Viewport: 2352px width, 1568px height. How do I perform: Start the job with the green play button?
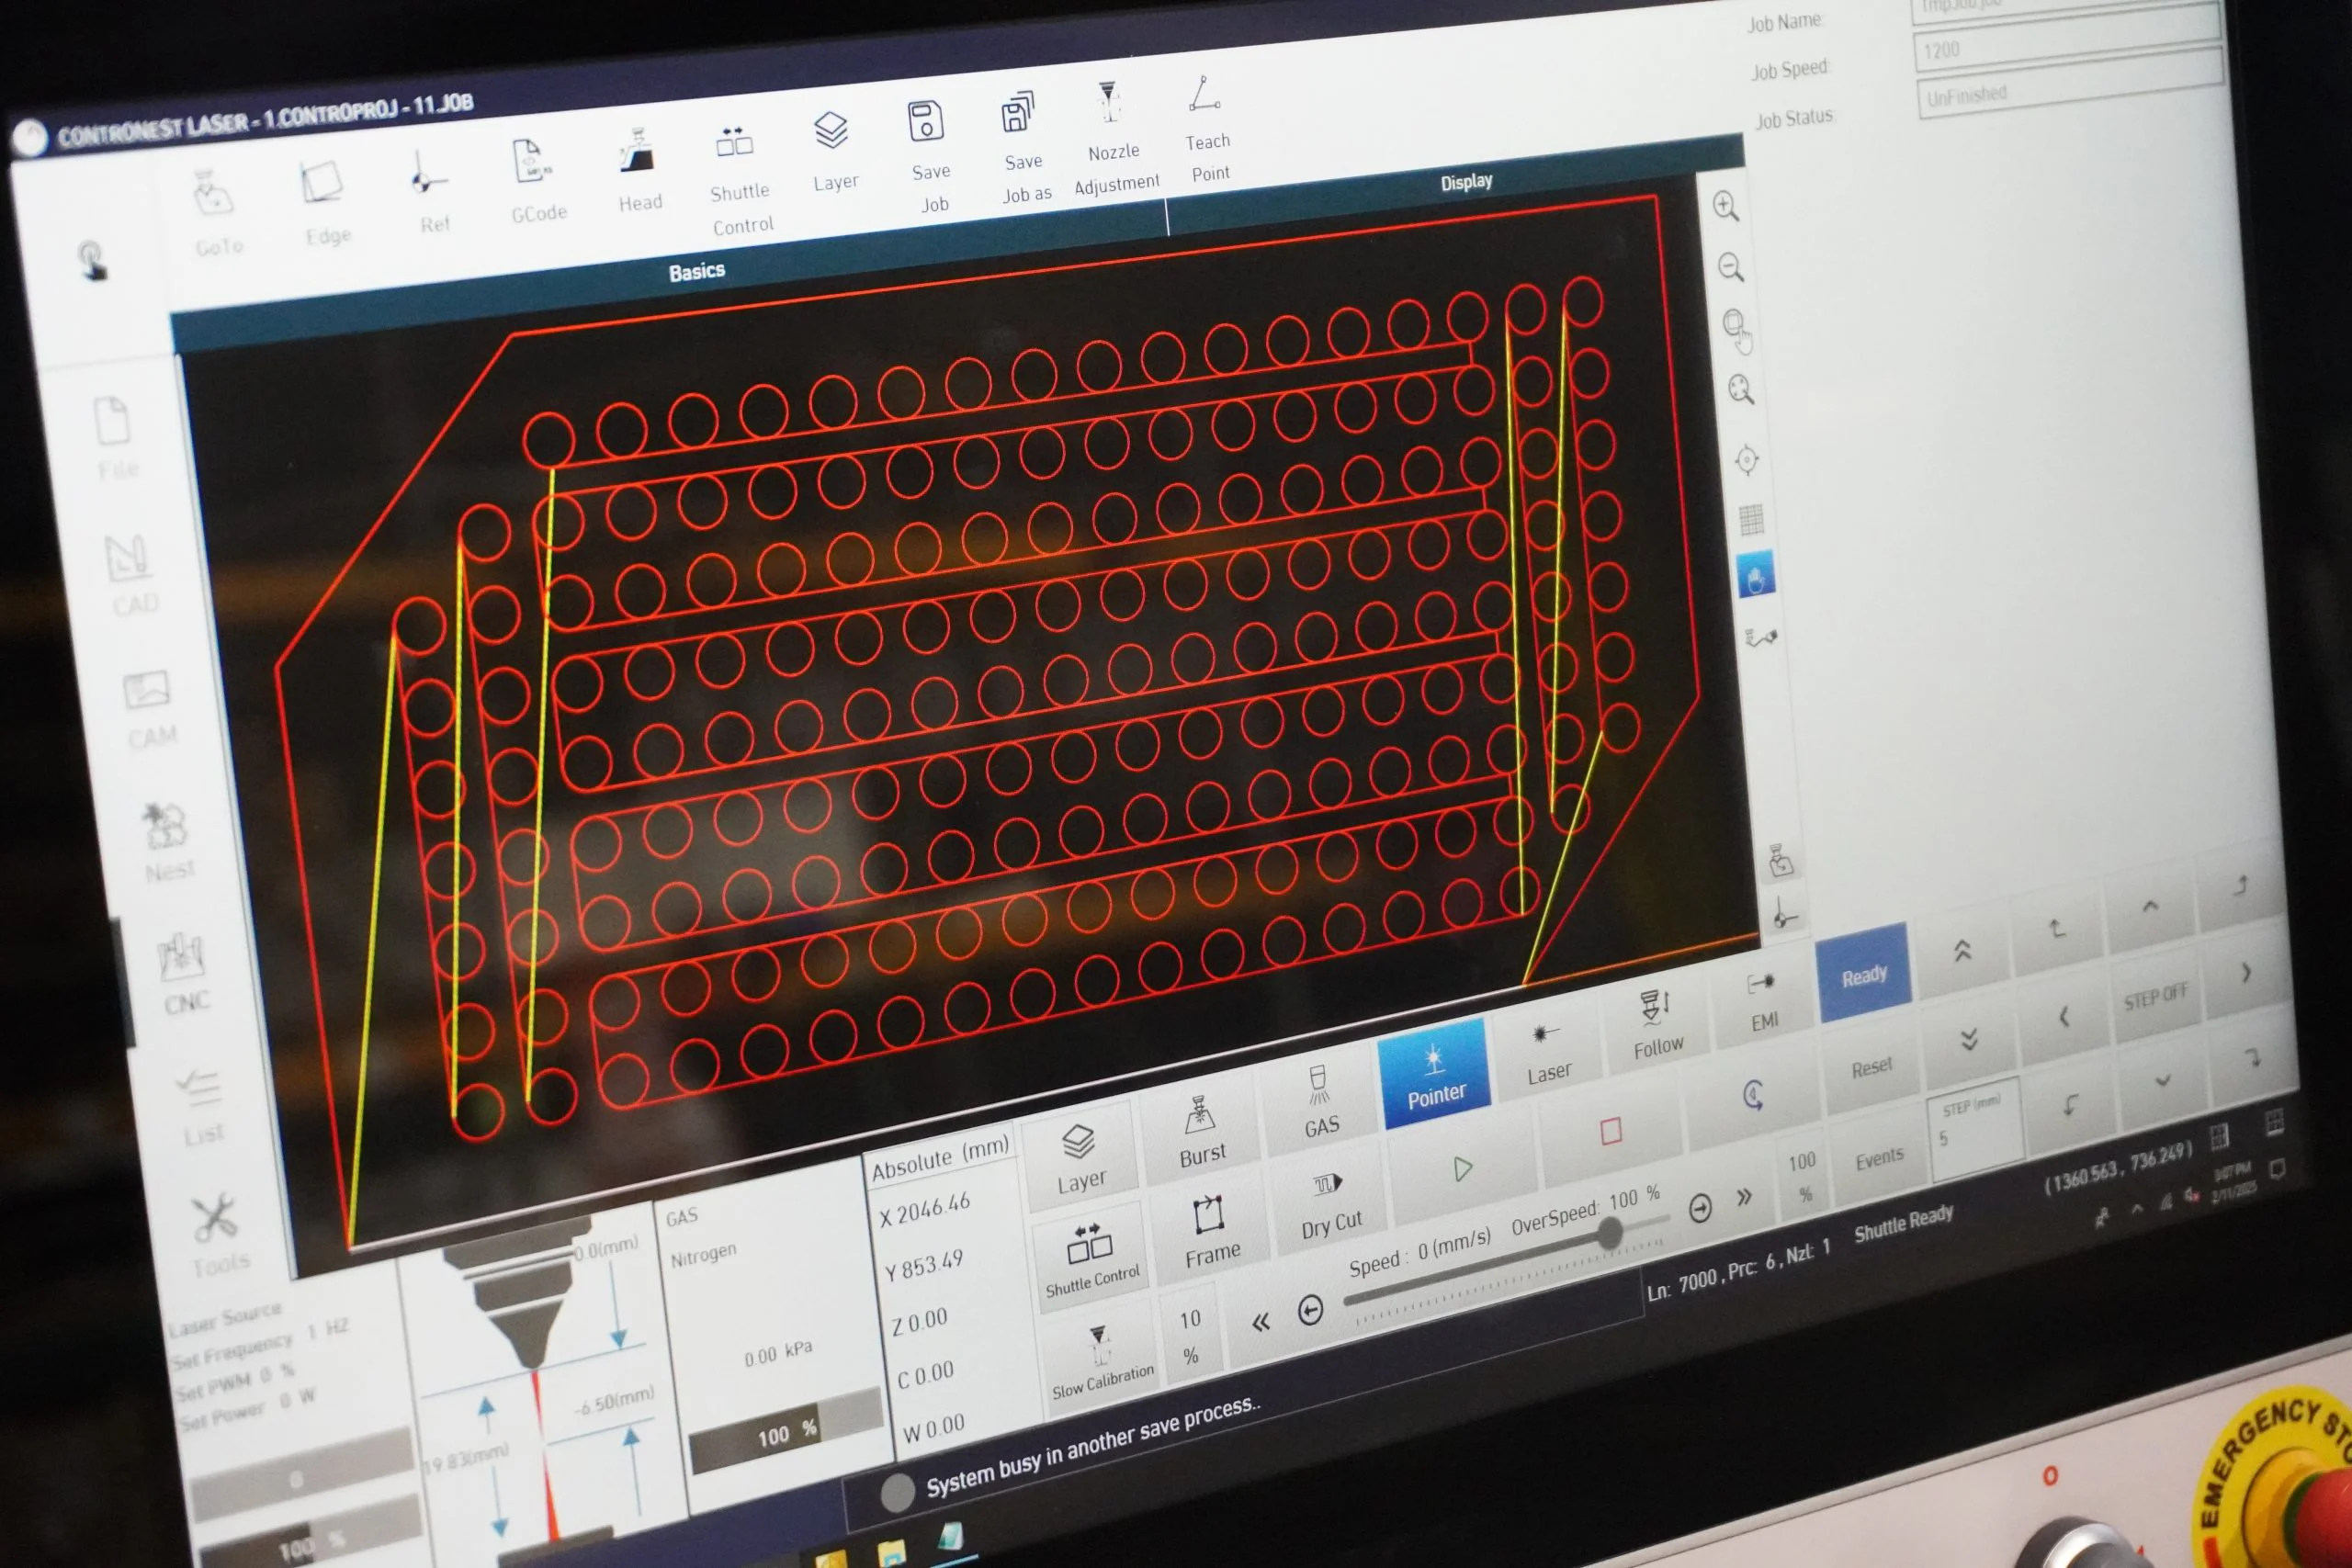1462,1168
